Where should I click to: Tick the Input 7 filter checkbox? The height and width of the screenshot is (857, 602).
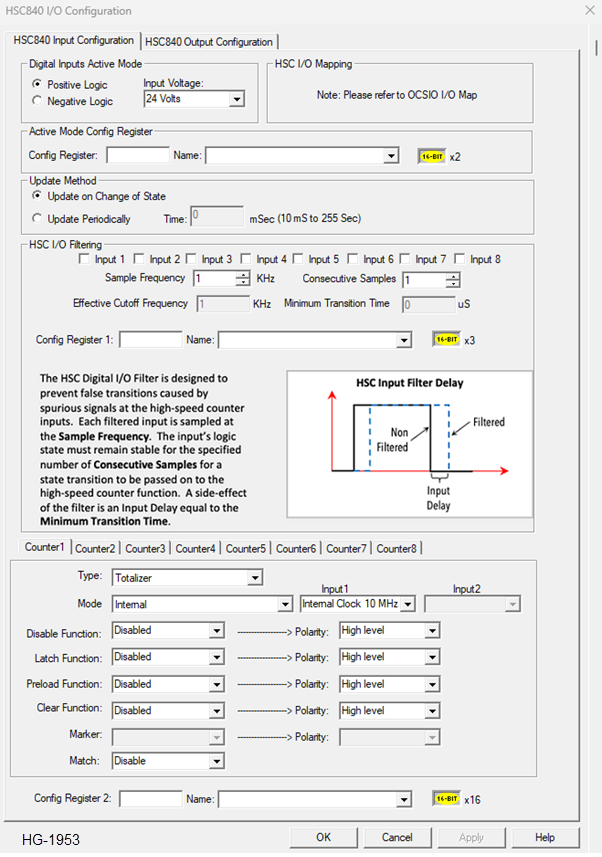coord(405,259)
